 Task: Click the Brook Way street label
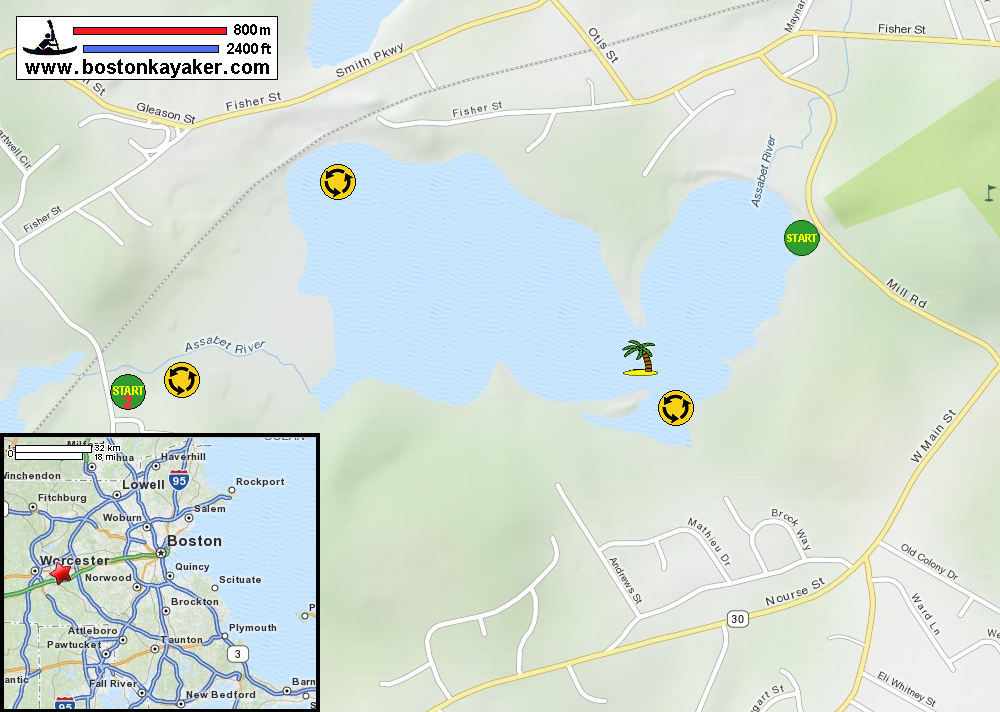(791, 529)
